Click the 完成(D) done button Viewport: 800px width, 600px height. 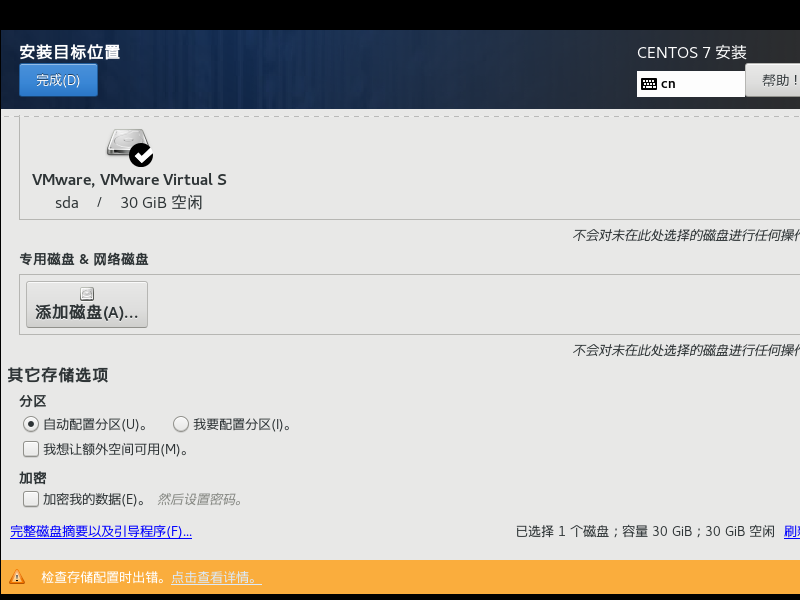58,80
